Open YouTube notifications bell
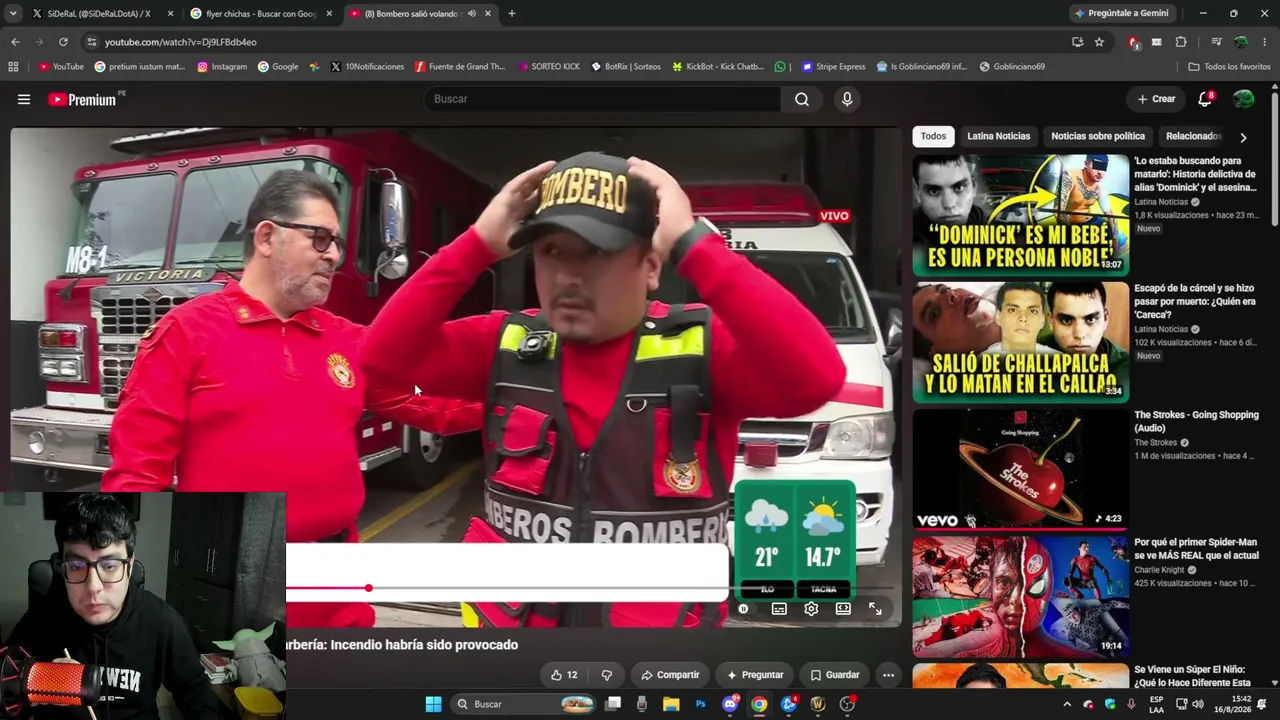Screen dimensions: 1280x720 (x=1205, y=99)
